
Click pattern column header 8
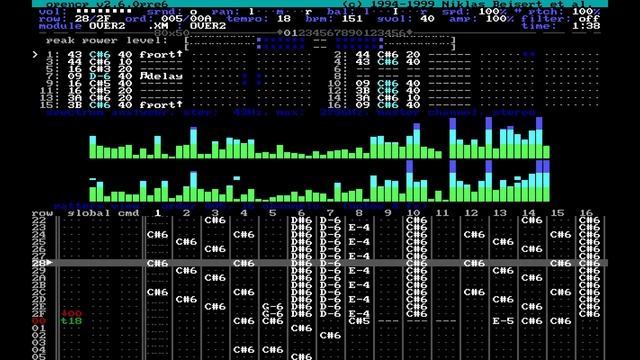pos(359,213)
